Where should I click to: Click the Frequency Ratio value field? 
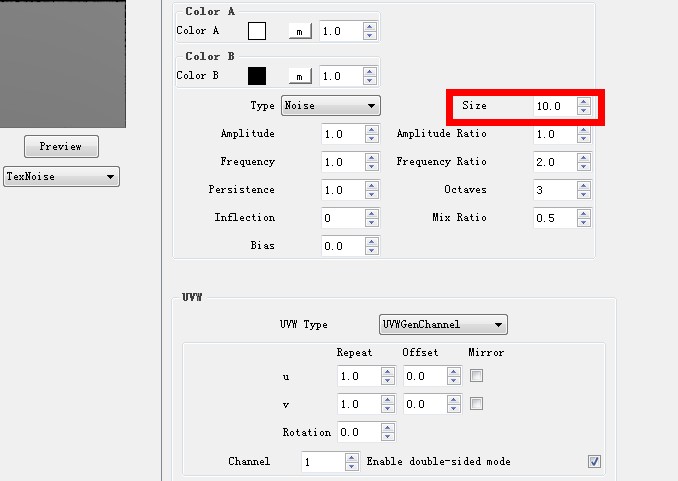pyautogui.click(x=555, y=162)
